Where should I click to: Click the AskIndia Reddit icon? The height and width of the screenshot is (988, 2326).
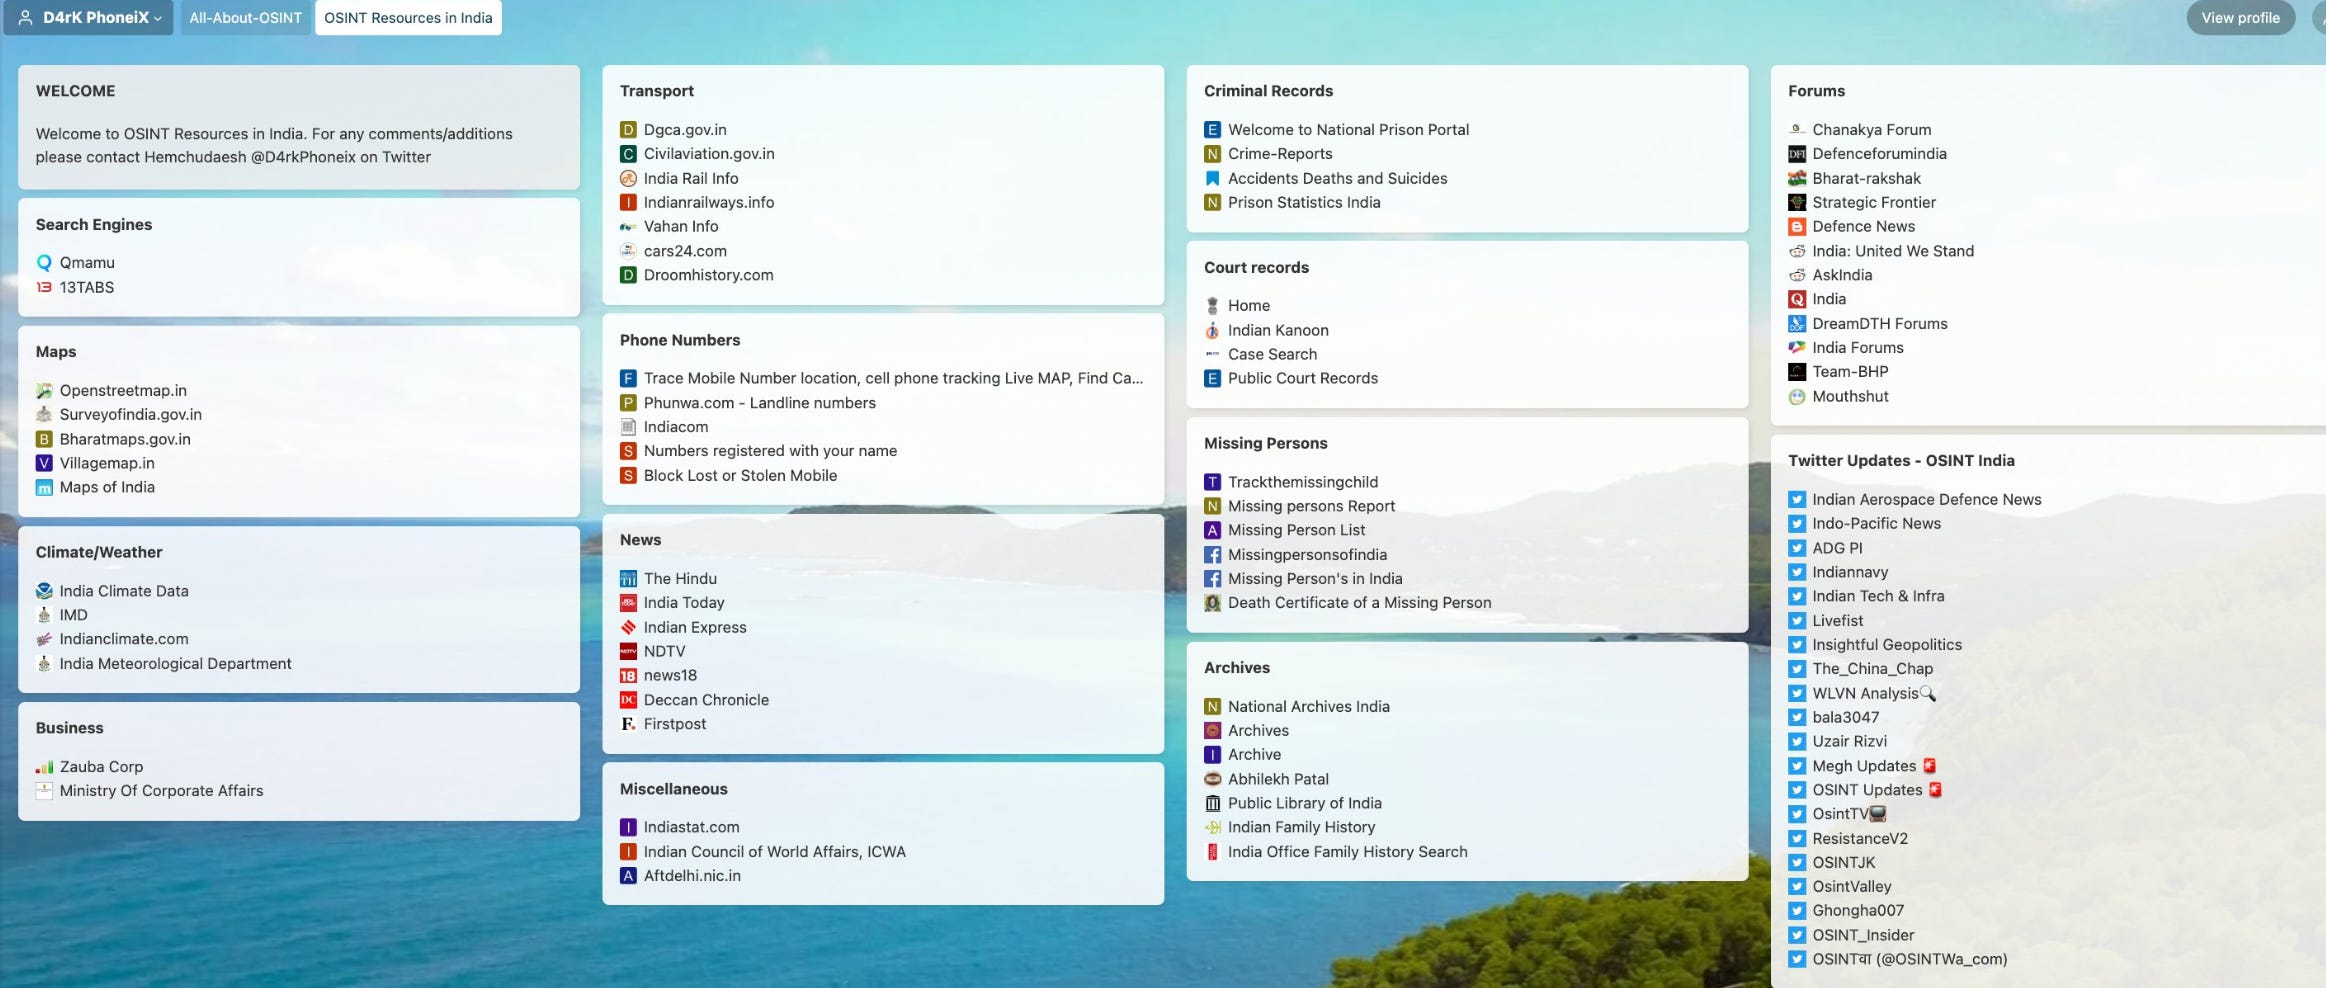coord(1797,275)
